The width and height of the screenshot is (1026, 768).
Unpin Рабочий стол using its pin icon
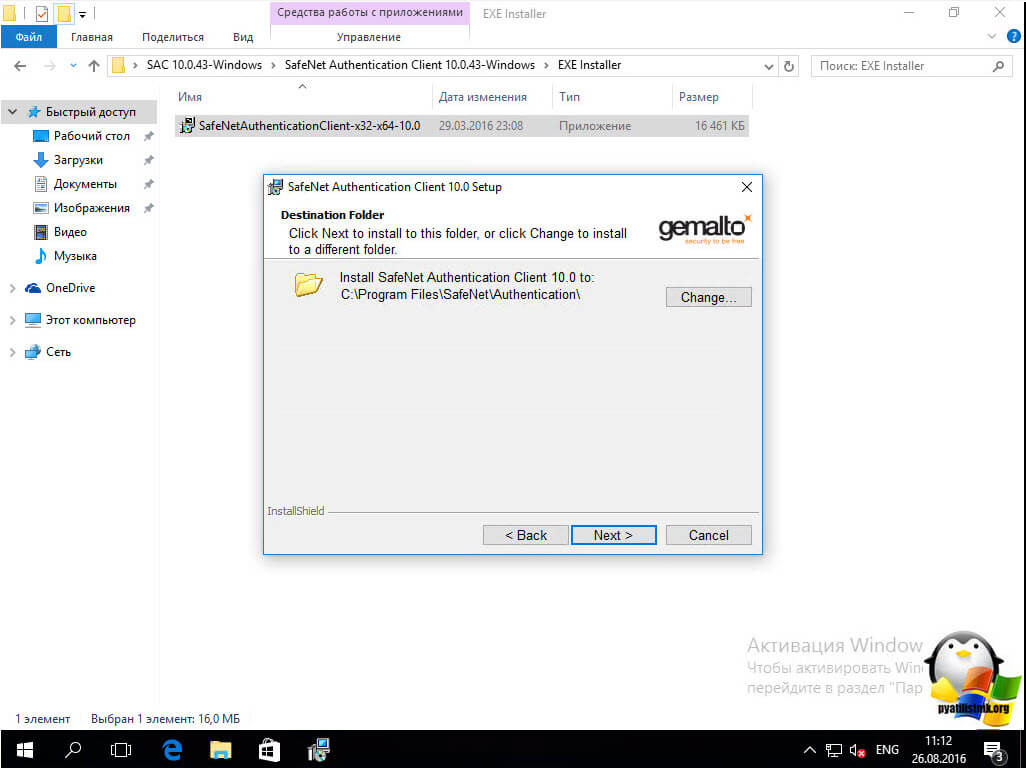pyautogui.click(x=149, y=136)
